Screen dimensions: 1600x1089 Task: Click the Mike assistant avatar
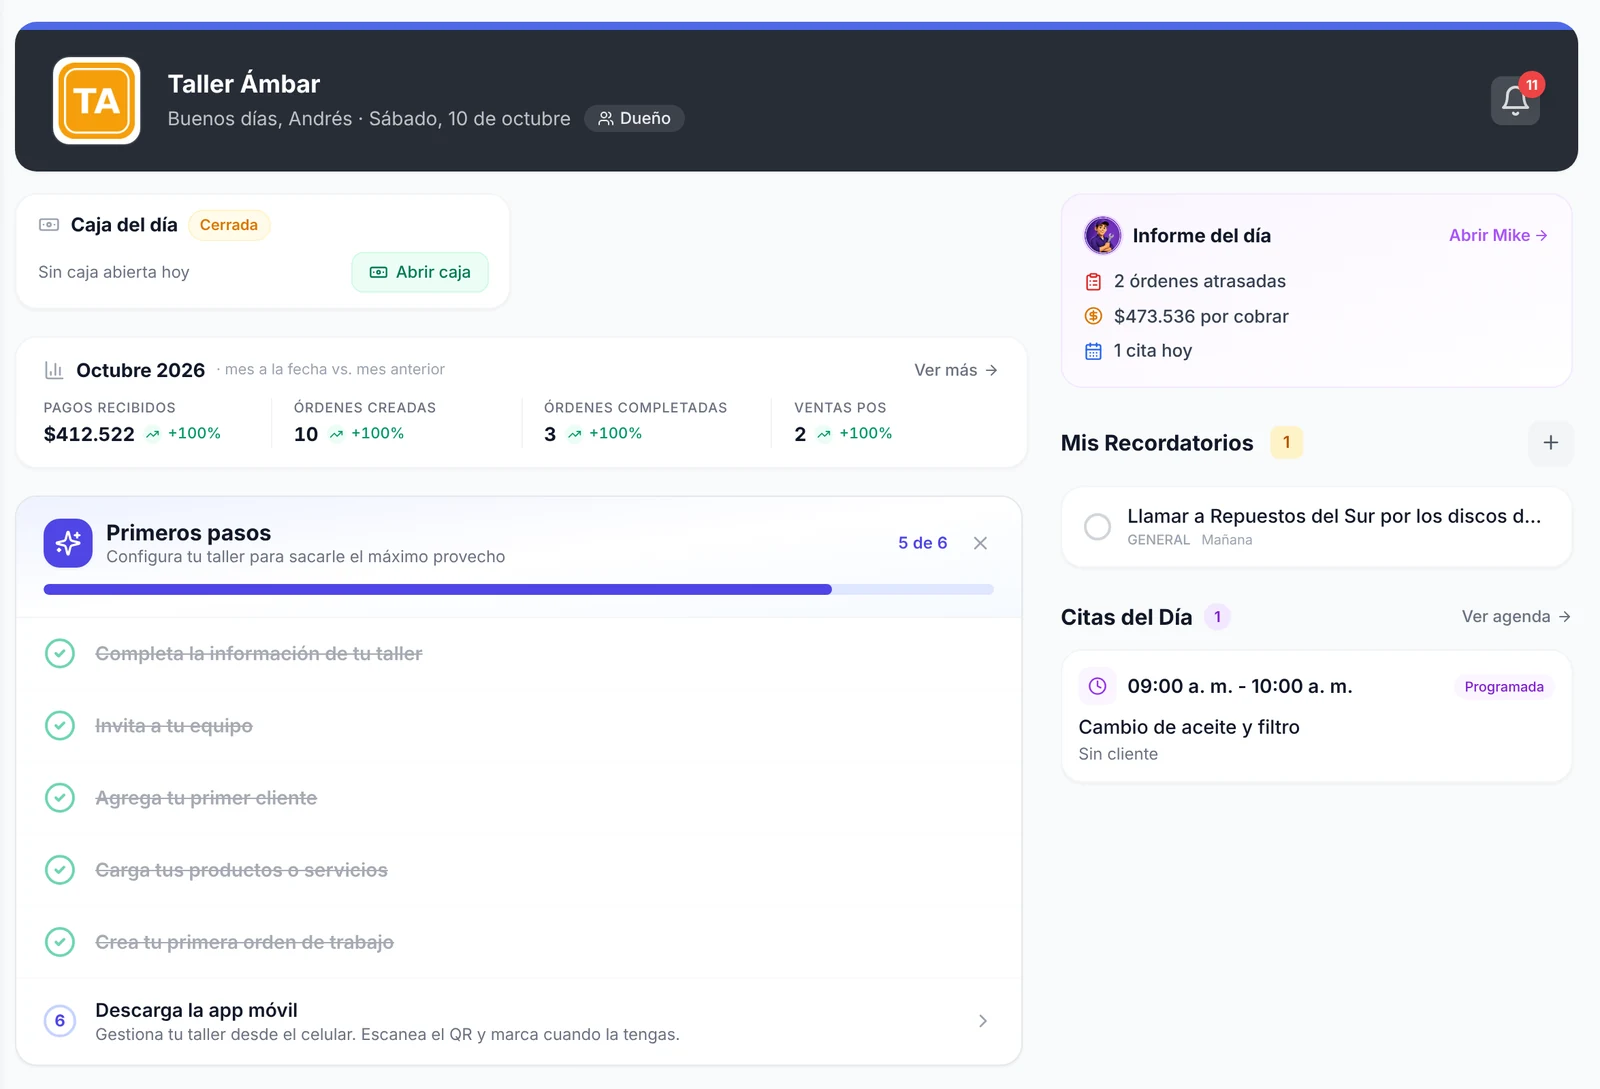click(1102, 236)
